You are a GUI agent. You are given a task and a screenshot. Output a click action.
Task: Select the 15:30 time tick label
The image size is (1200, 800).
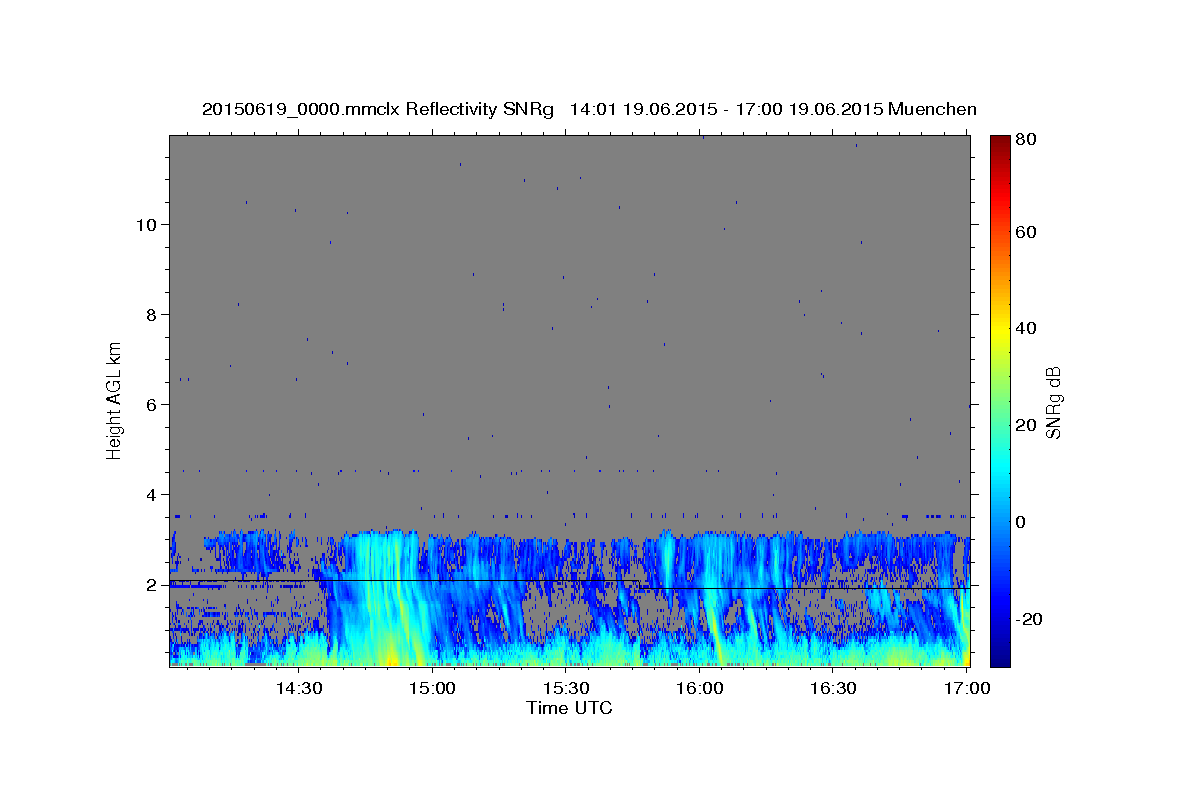pyautogui.click(x=567, y=688)
